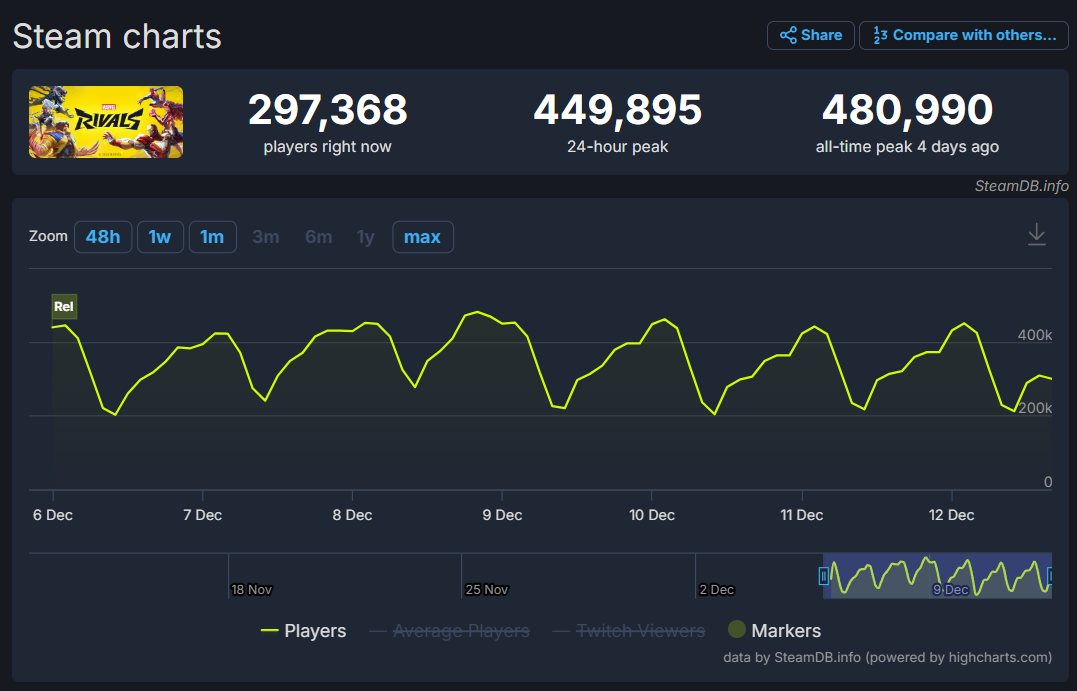This screenshot has height=691, width=1077.
Task: Toggle the Markers legend item
Action: pos(774,630)
